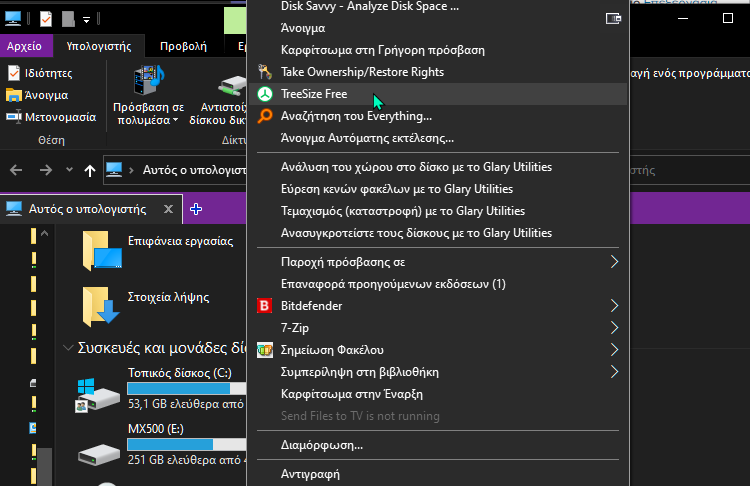Click the Bitdefender red B icon

265,306
